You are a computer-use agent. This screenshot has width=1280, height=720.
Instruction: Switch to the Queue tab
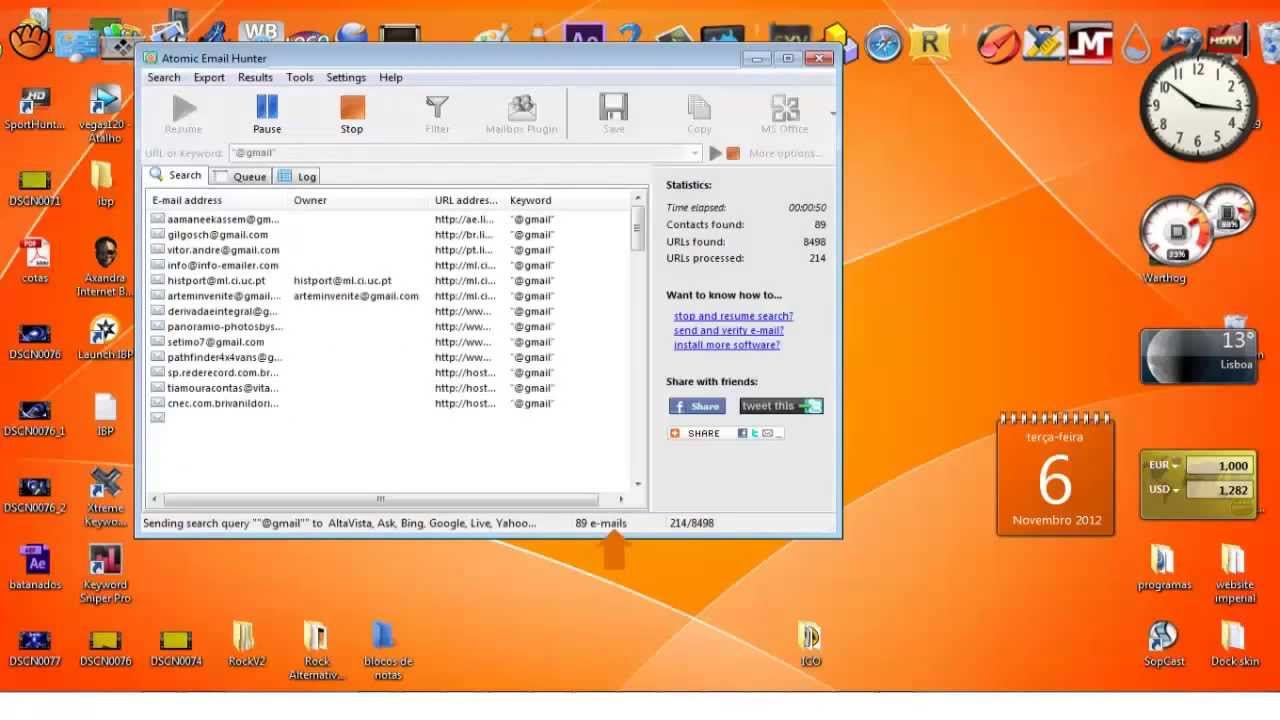pyautogui.click(x=241, y=176)
